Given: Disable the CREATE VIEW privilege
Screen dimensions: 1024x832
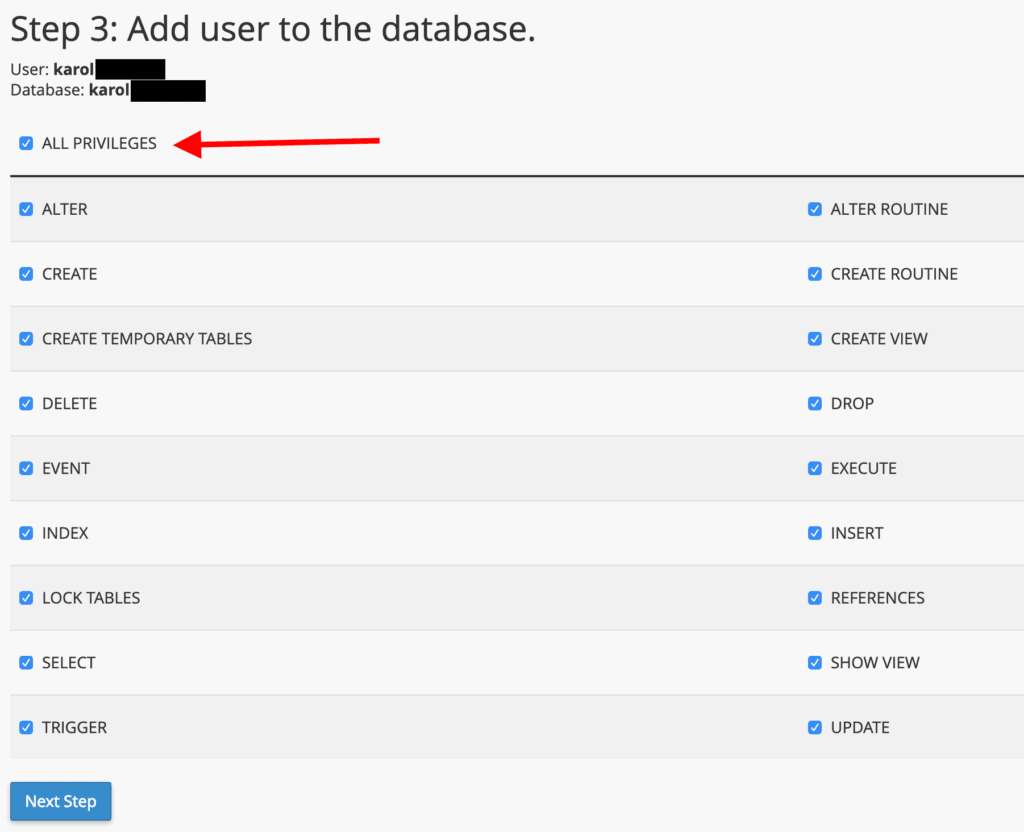Looking at the screenshot, I should (815, 339).
